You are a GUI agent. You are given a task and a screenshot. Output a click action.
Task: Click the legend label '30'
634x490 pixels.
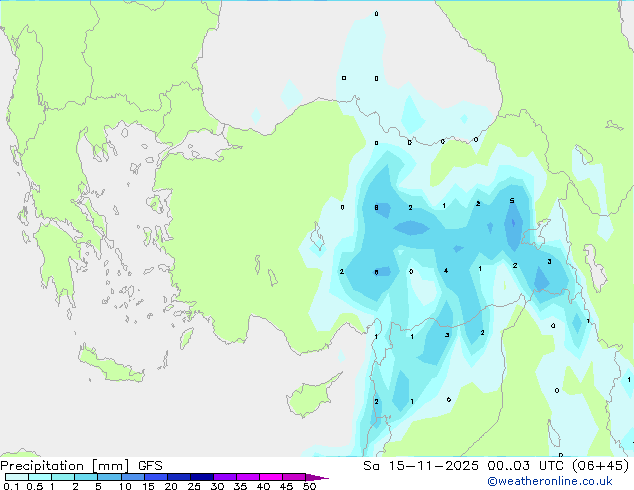tap(218, 486)
